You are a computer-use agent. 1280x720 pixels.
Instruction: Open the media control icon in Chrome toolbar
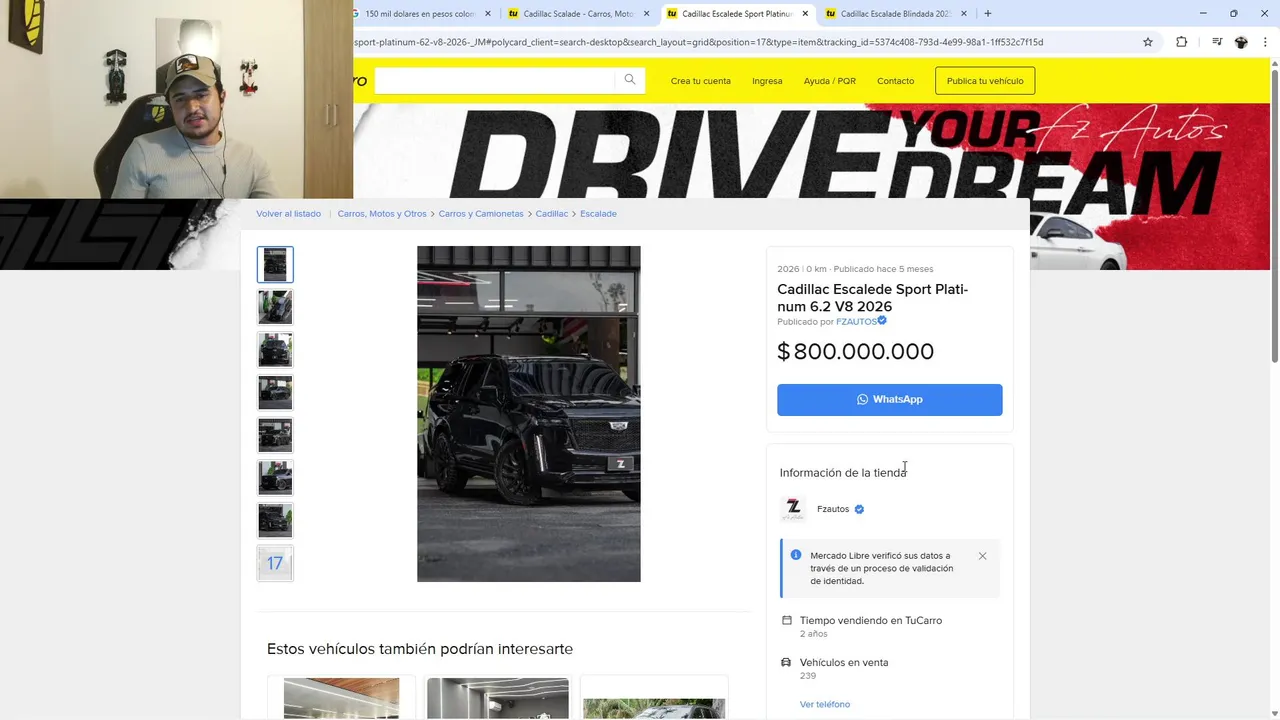click(x=1216, y=42)
